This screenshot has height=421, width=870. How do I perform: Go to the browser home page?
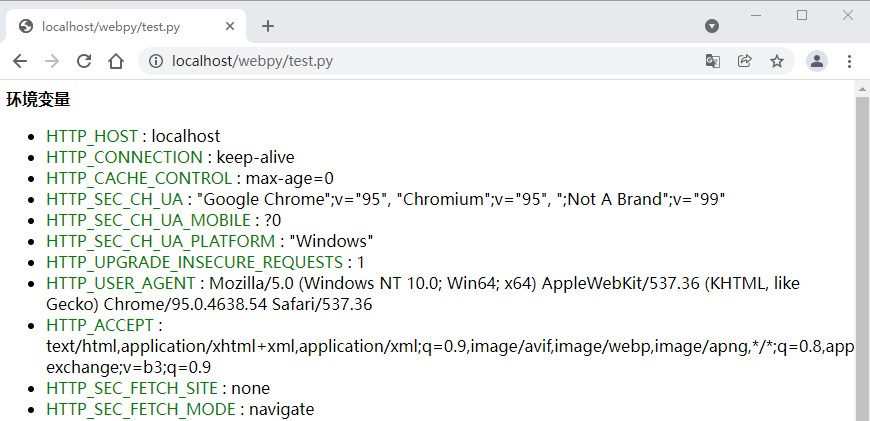pos(116,61)
